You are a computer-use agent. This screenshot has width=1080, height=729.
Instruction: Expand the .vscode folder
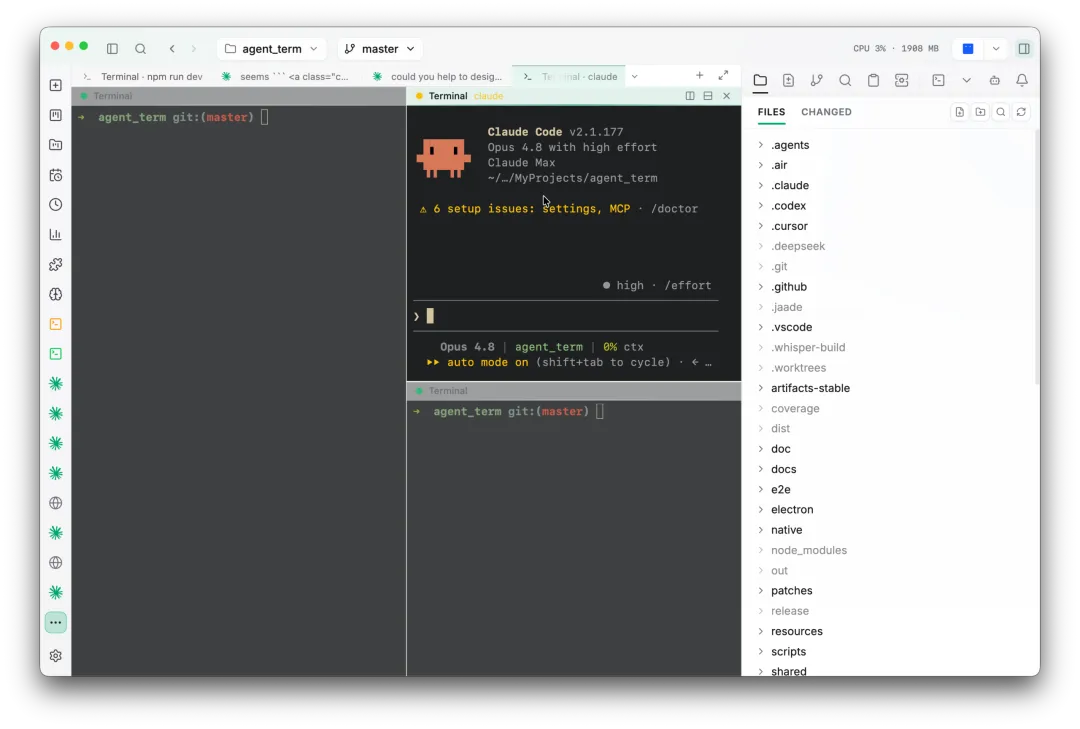[x=760, y=327]
